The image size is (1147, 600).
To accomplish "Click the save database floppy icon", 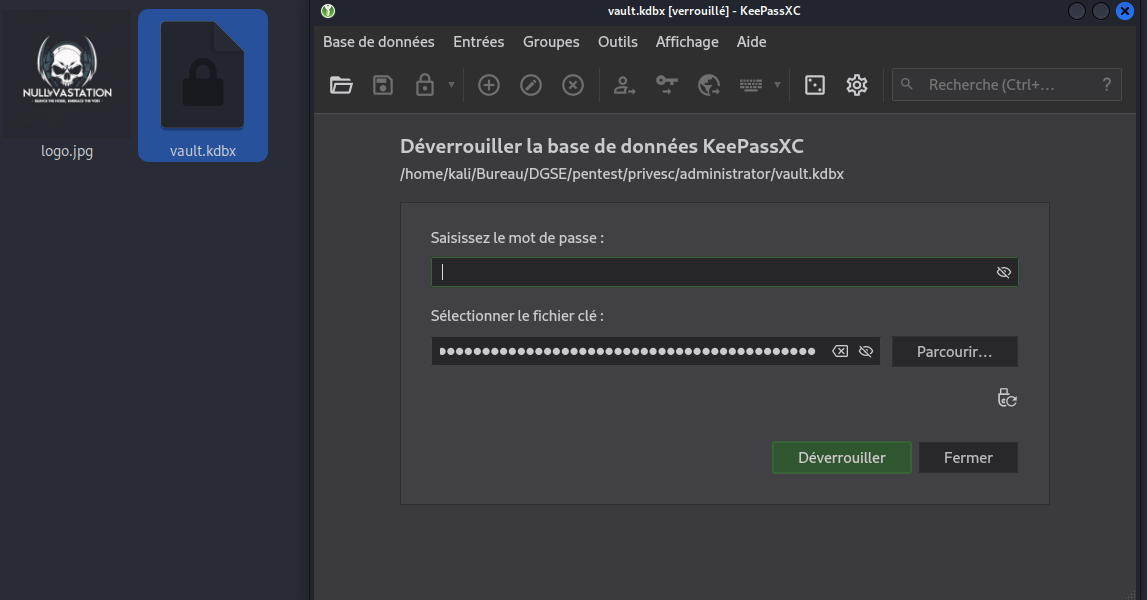I will (x=383, y=85).
